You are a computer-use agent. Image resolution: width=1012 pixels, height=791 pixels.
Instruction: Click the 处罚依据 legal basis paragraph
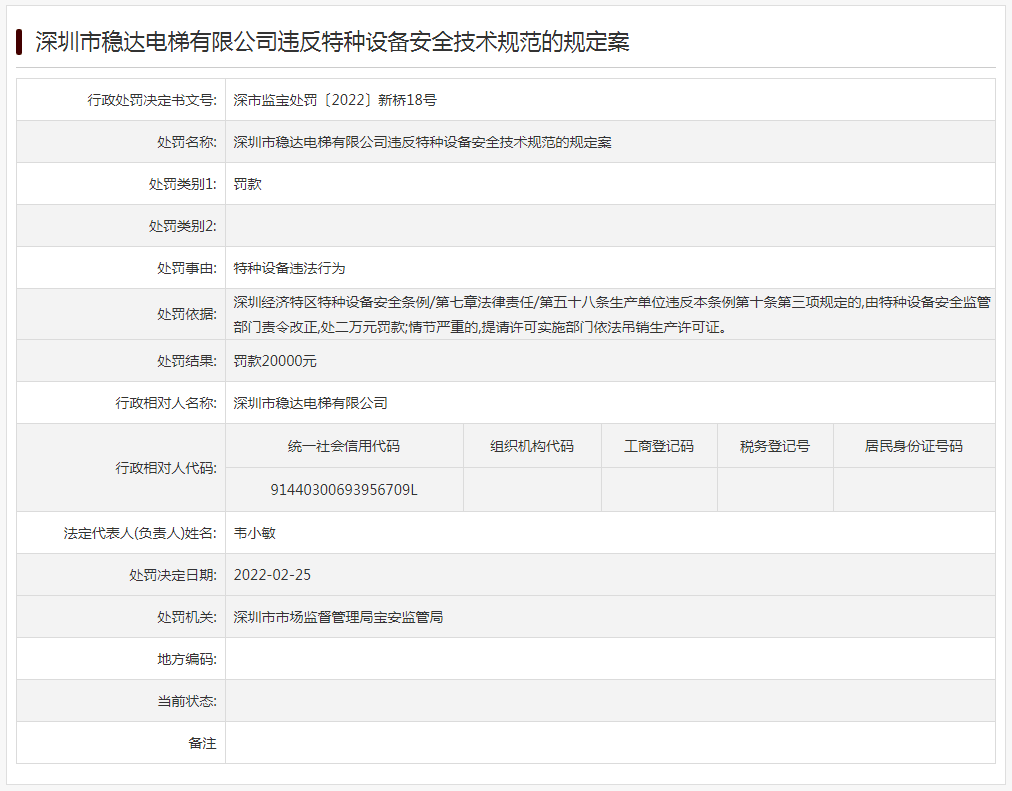pyautogui.click(x=610, y=314)
